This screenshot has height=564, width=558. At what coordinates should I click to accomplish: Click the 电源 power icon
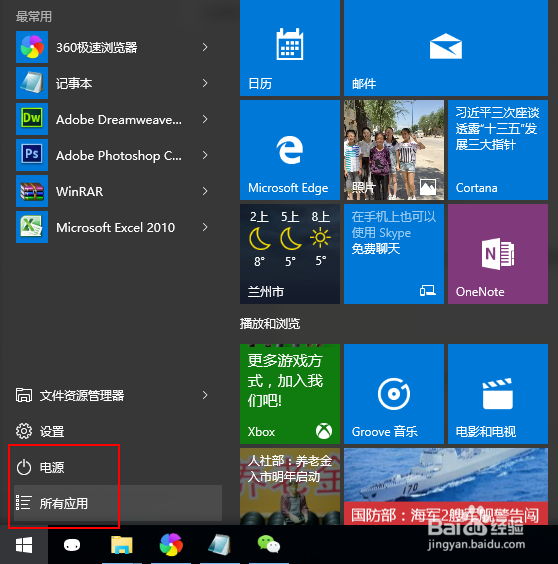[24, 467]
